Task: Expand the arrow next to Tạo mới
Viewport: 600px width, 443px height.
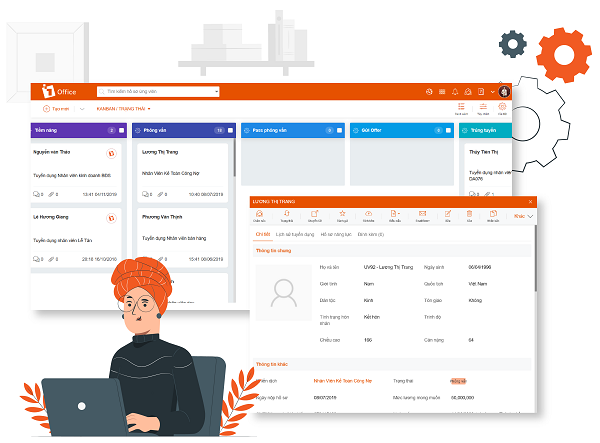Action: (82, 109)
